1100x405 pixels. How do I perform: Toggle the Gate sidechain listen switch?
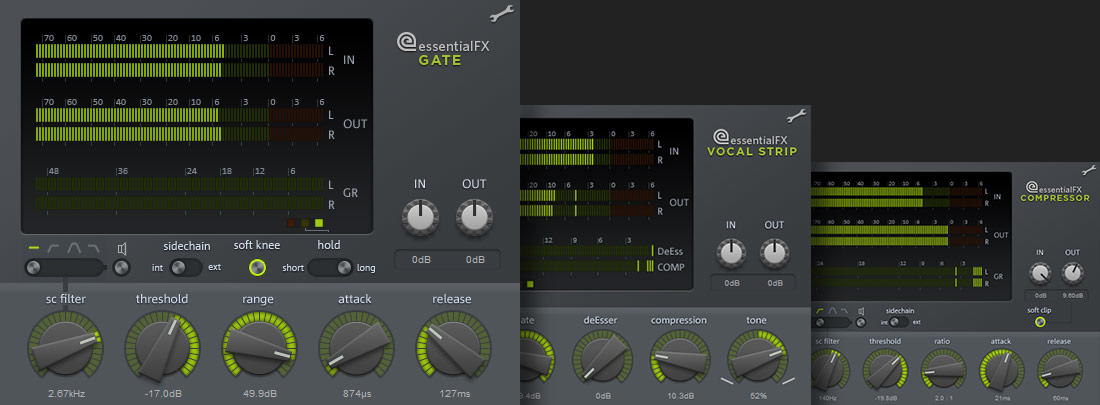(x=122, y=267)
